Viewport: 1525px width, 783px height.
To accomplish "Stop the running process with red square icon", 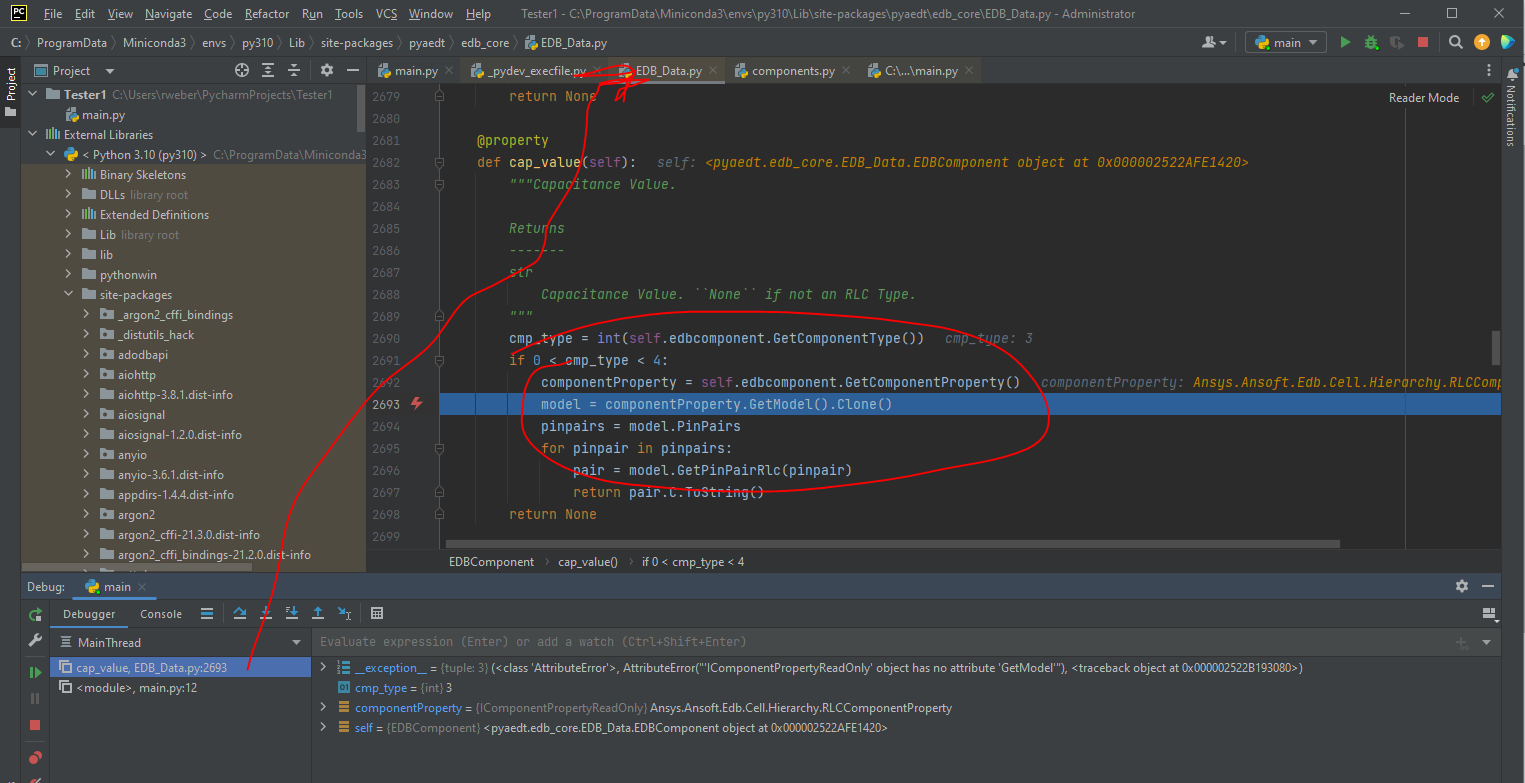I will tap(1421, 42).
